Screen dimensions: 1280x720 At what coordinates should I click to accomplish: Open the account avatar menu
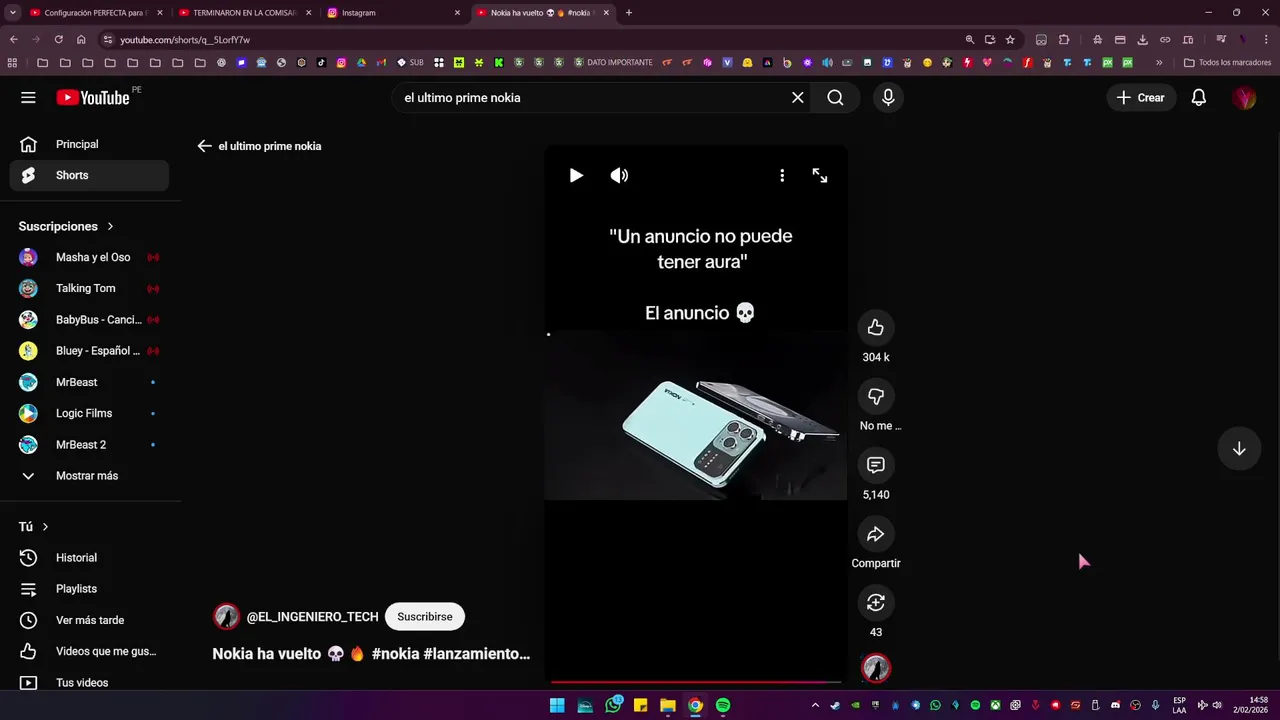[1244, 97]
